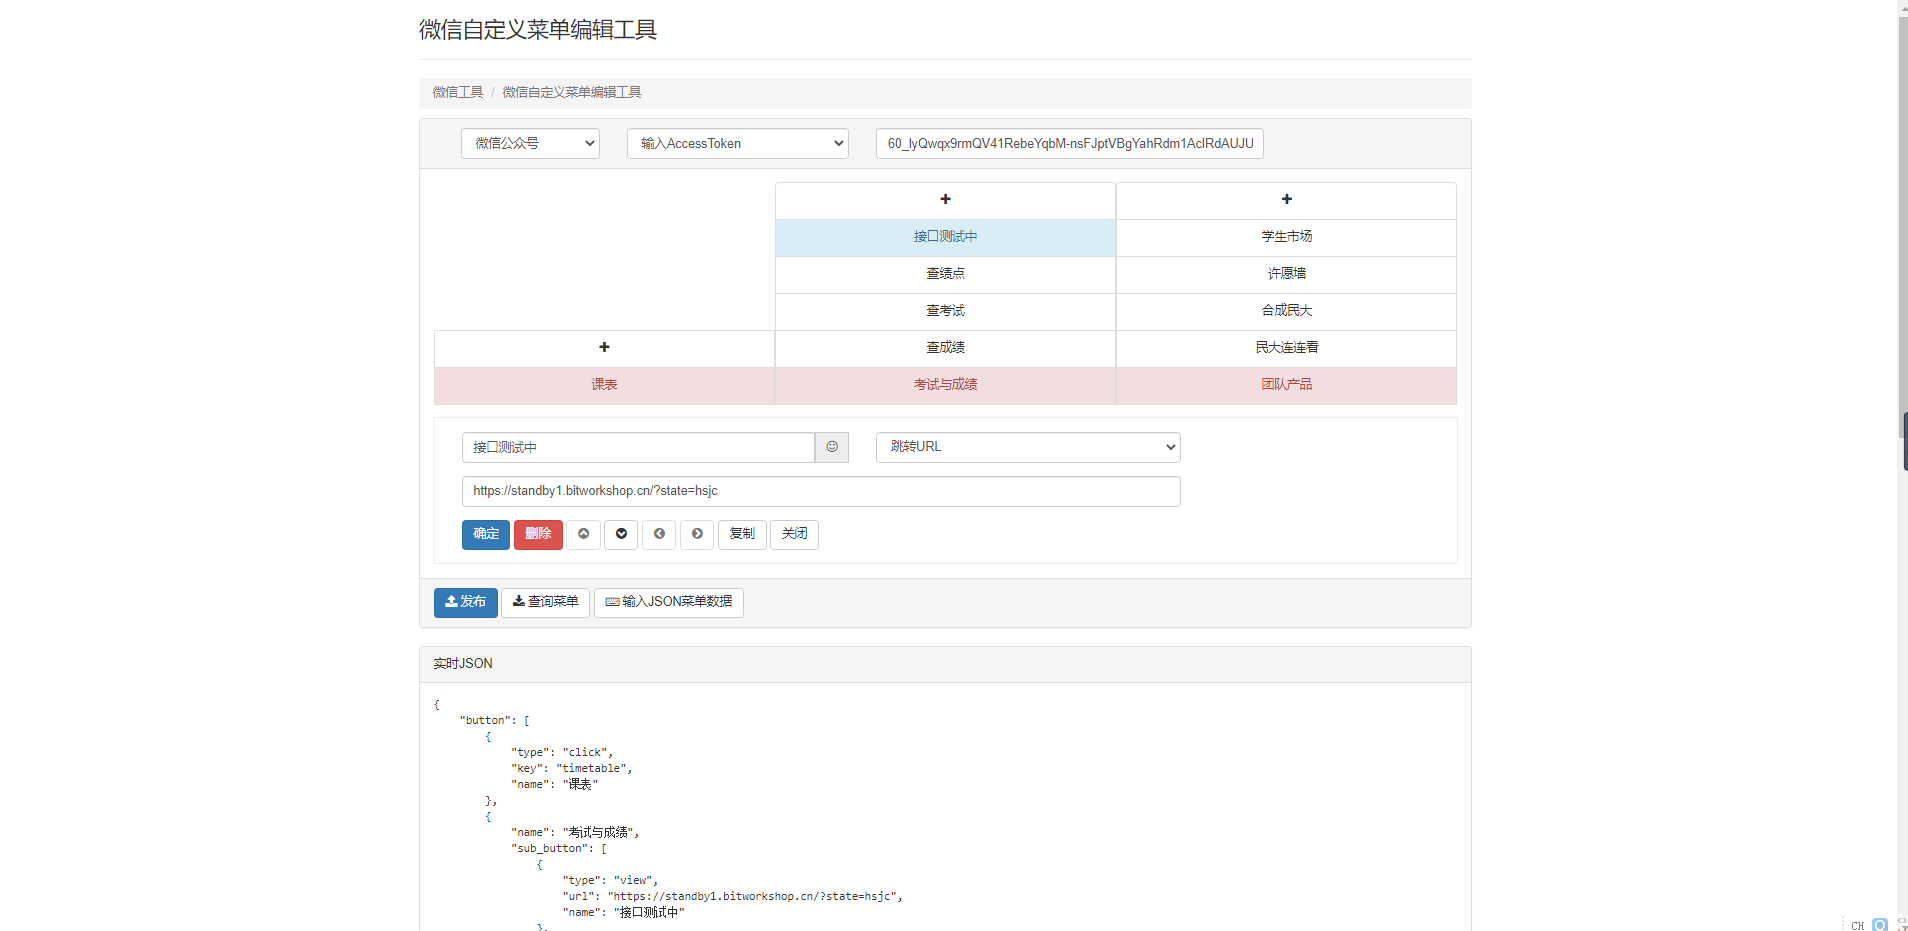1908x931 pixels.
Task: Select the 学生市场 submenu item
Action: tap(1286, 237)
